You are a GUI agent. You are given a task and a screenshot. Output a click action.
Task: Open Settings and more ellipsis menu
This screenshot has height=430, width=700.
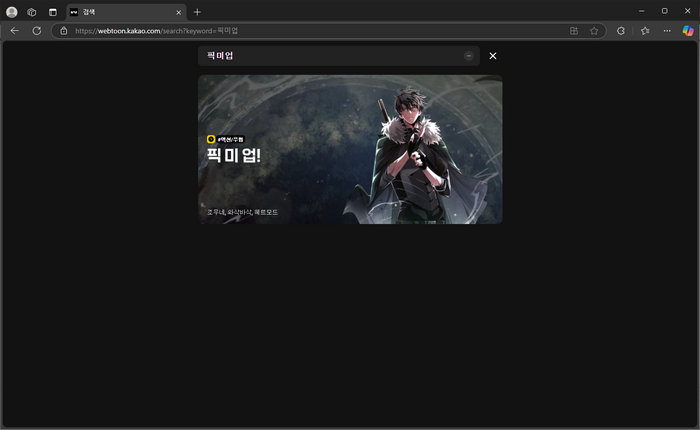667,31
